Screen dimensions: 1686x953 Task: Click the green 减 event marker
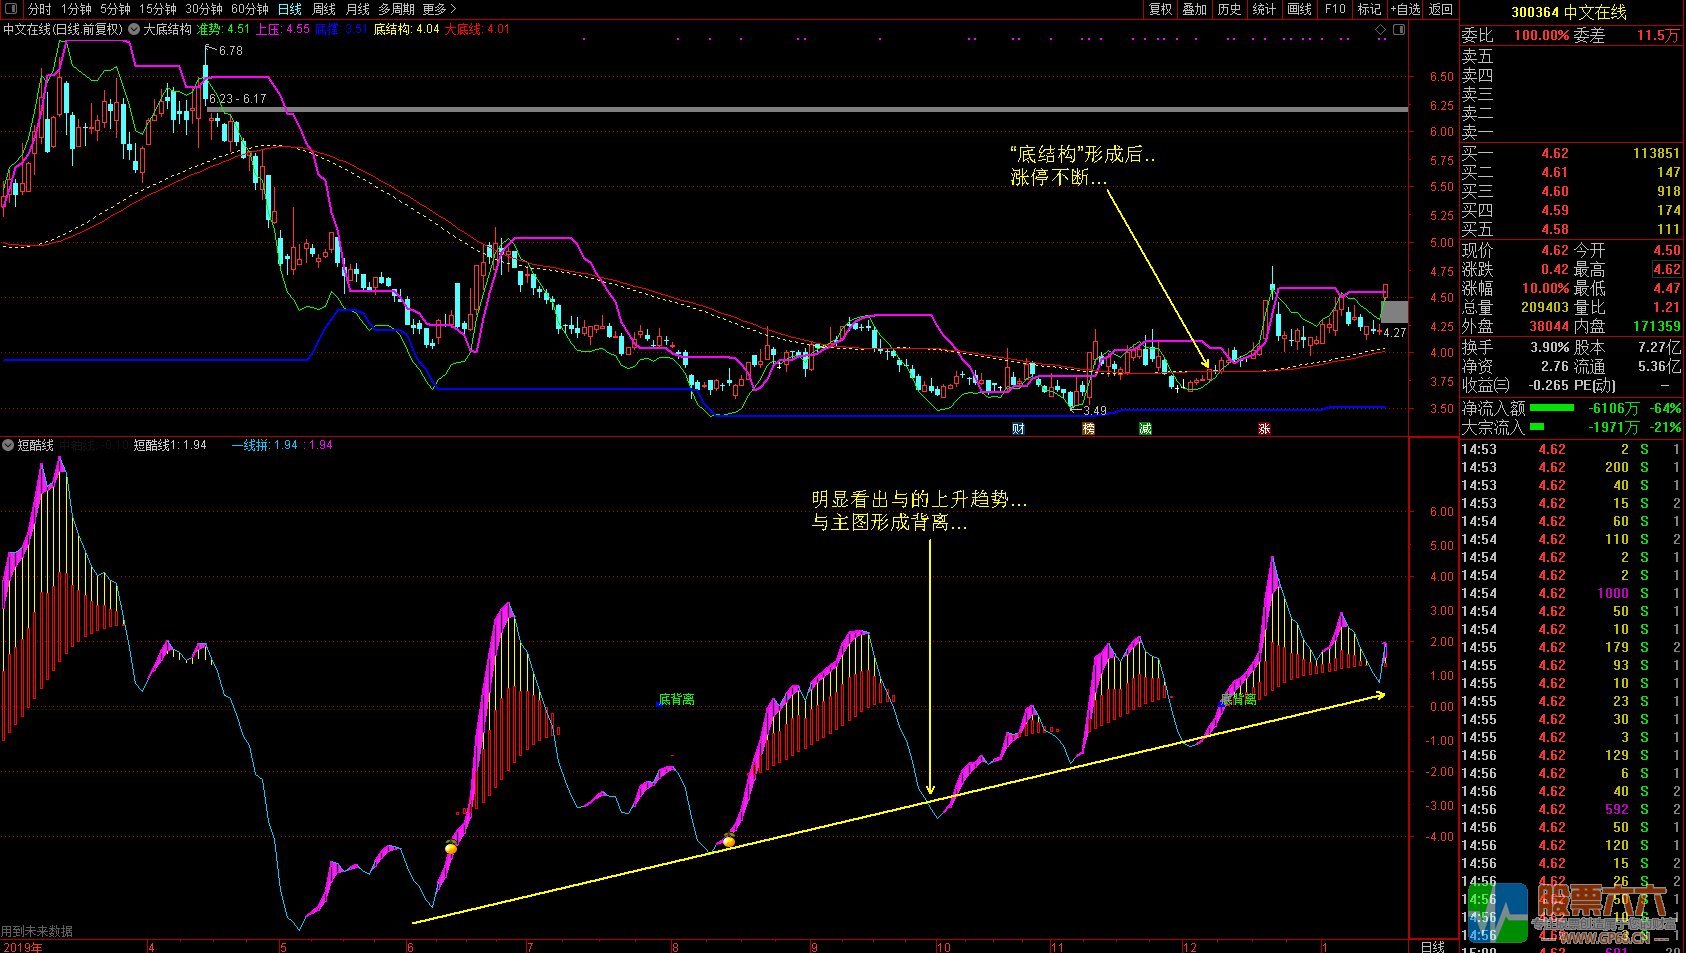coord(1145,429)
